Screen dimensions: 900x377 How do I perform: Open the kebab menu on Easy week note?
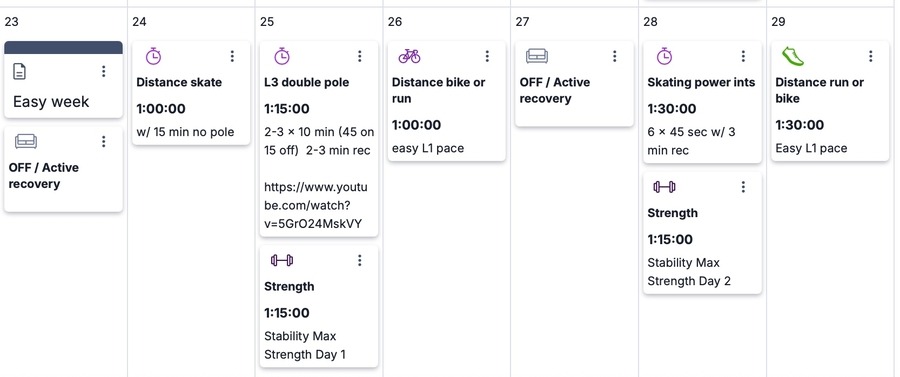[104, 71]
